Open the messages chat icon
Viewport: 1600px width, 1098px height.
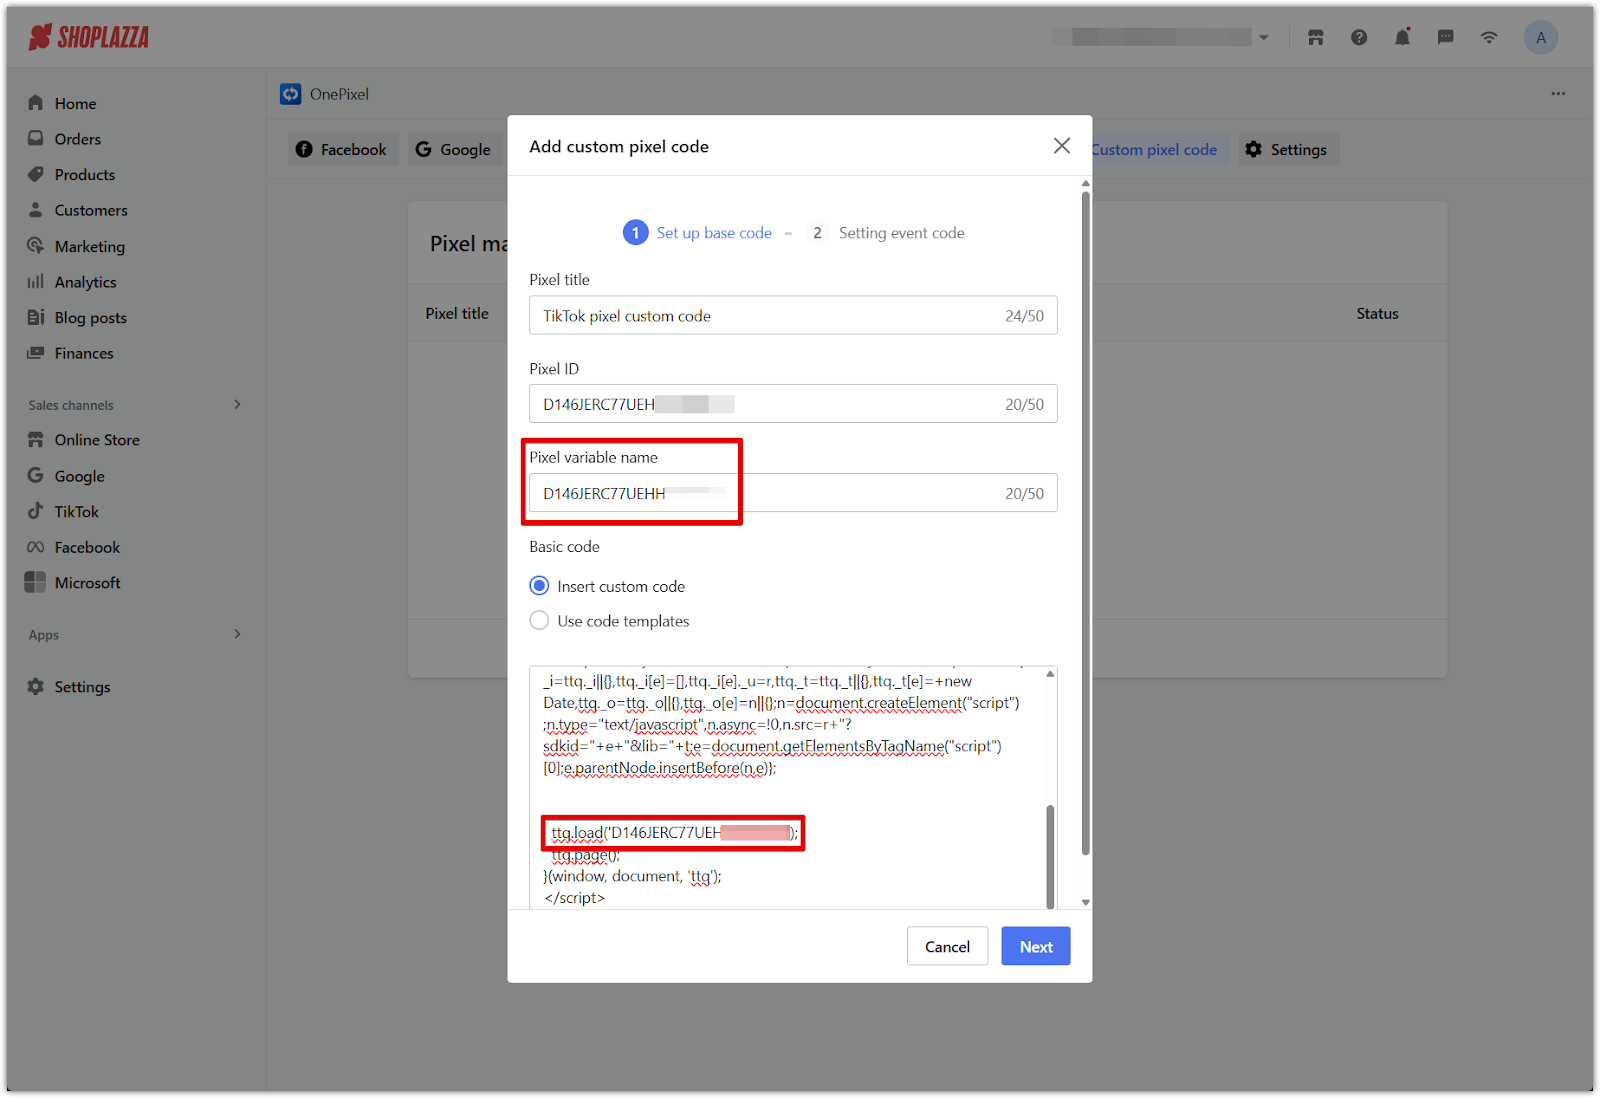click(1446, 37)
